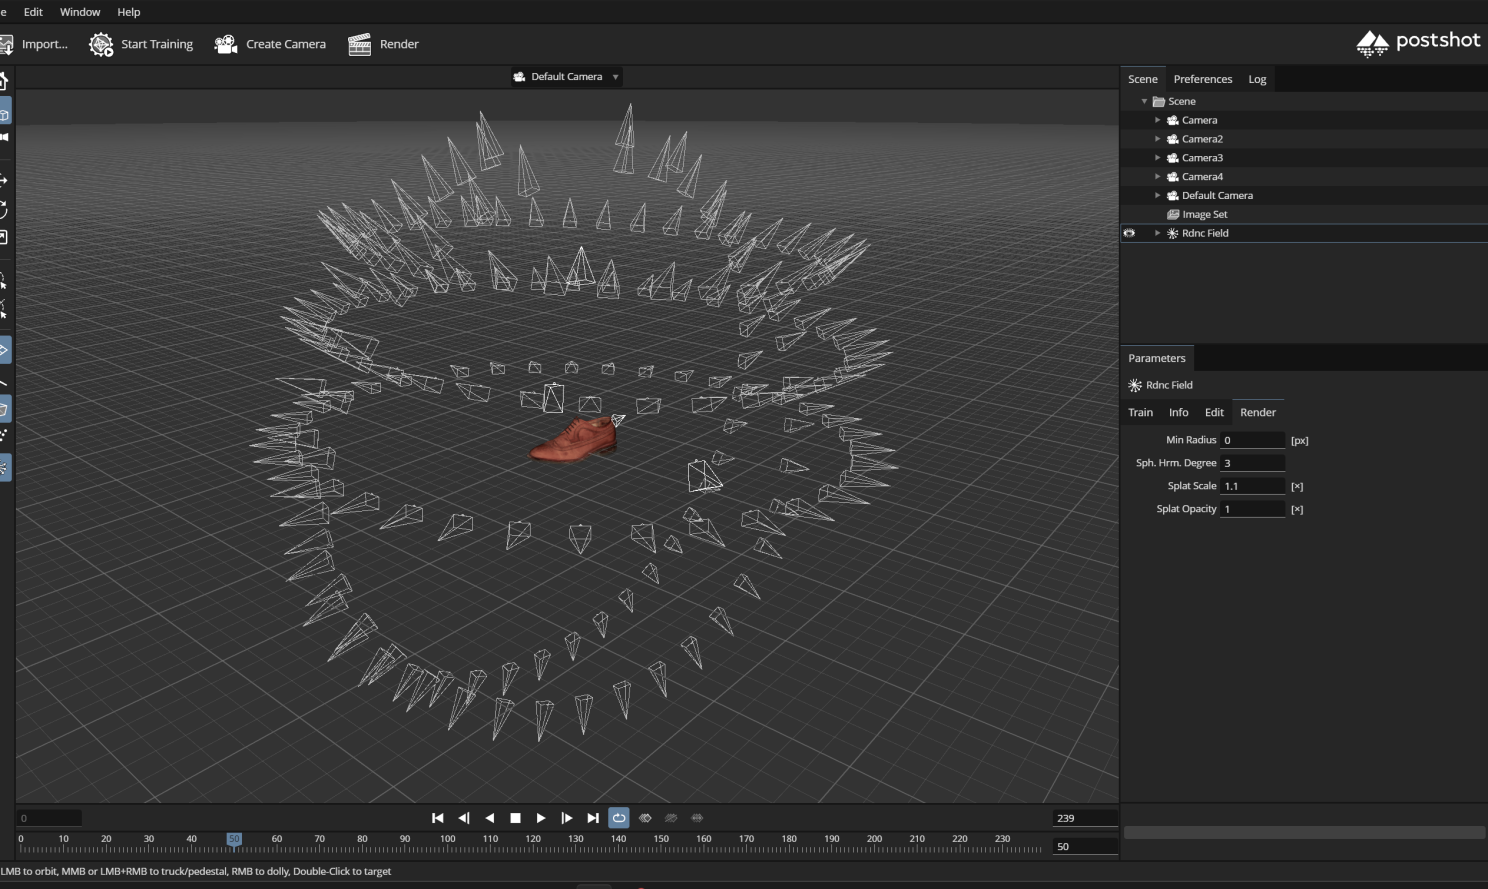Click frame 100 on the timeline ruler
Image resolution: width=1488 pixels, height=889 pixels.
(447, 839)
